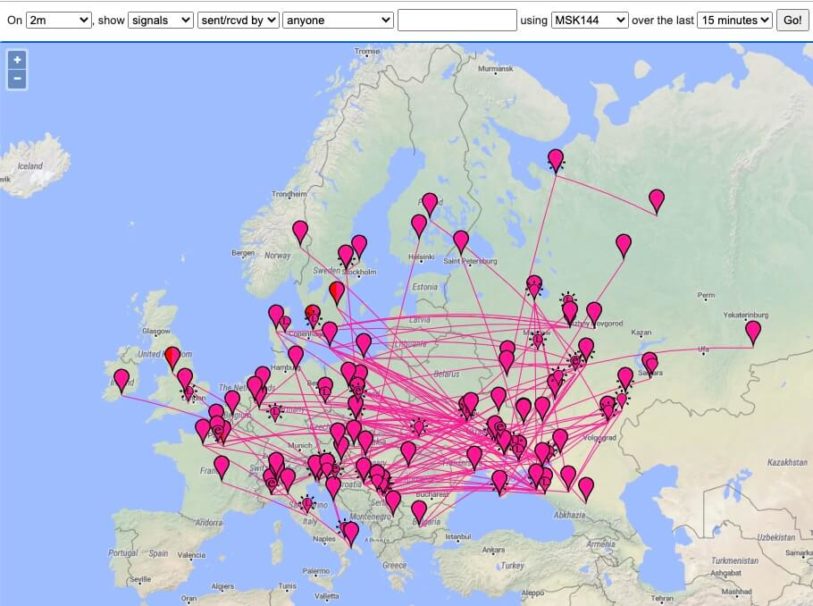Click the marker in Norway north of Bergen
813x606 pixels.
click(300, 231)
